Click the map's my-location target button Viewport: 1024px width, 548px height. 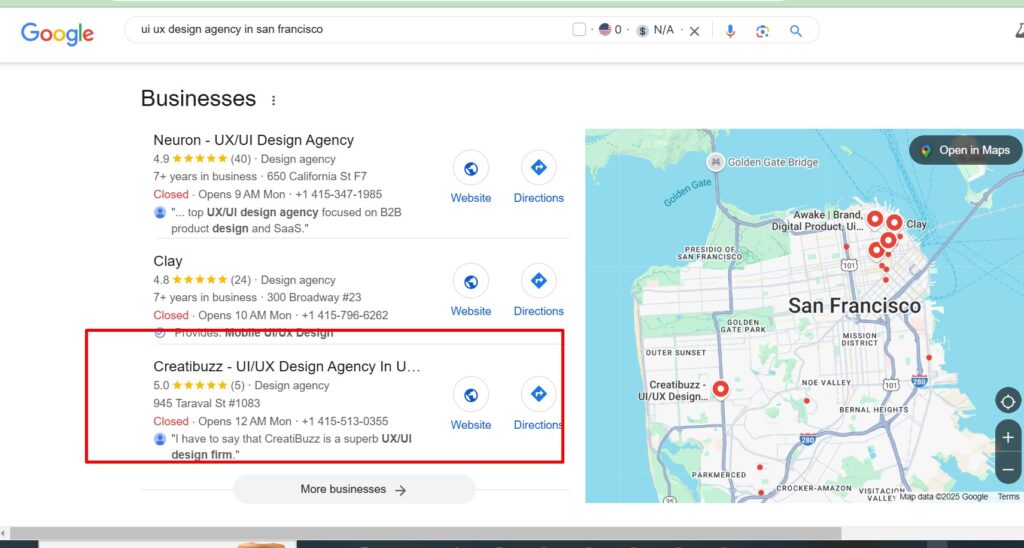(1008, 401)
